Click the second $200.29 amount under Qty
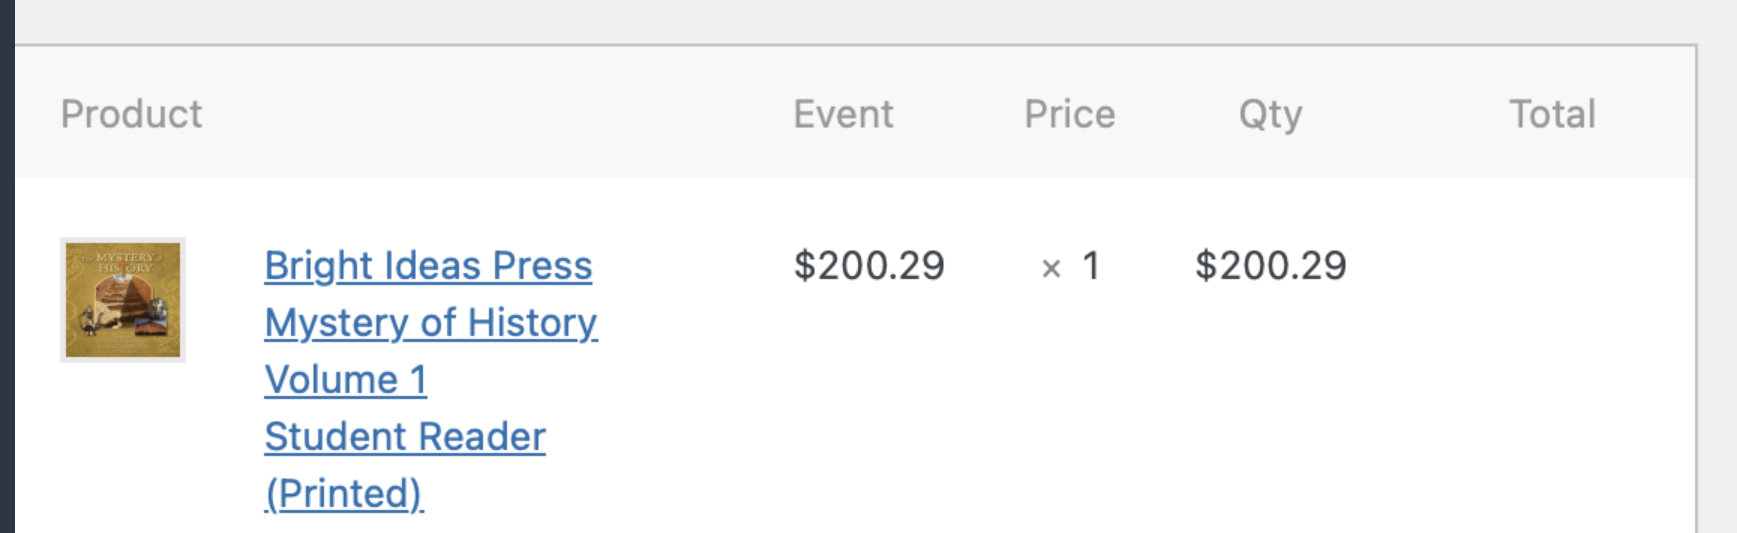Viewport: 1737px width, 533px height. (1270, 266)
